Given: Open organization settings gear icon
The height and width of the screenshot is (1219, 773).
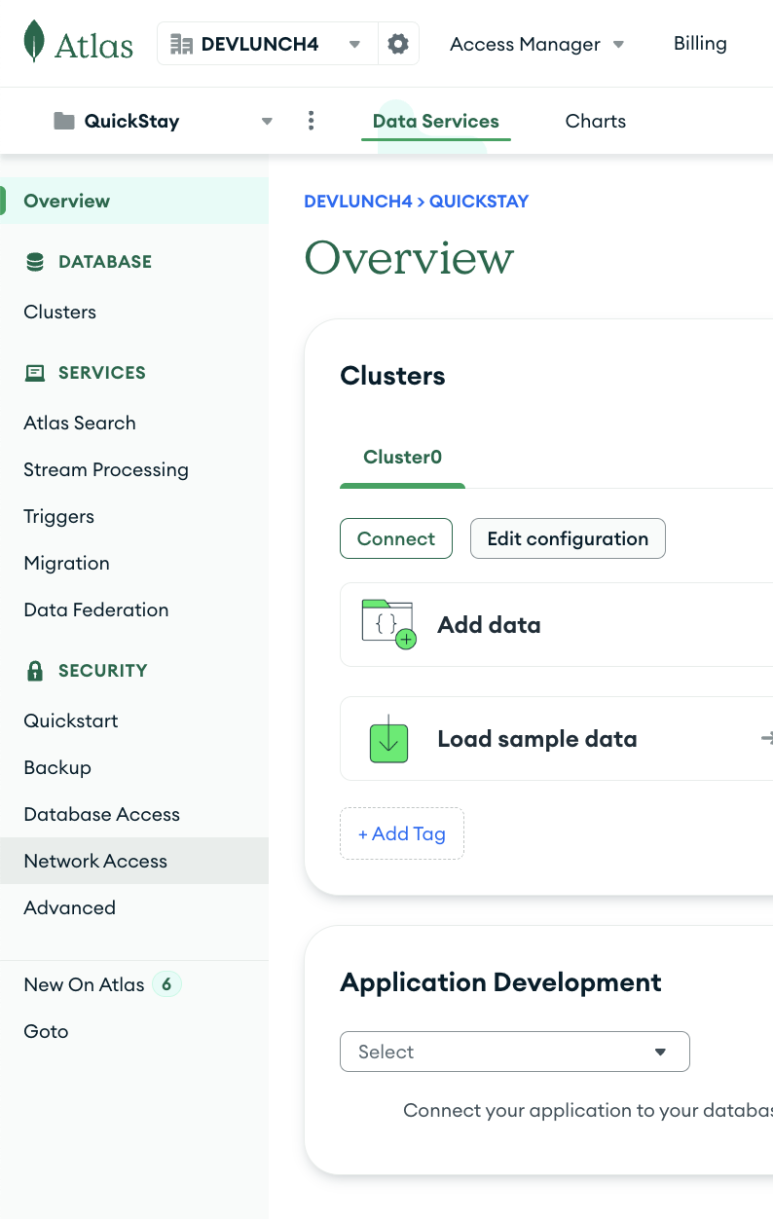Looking at the screenshot, I should click(398, 44).
